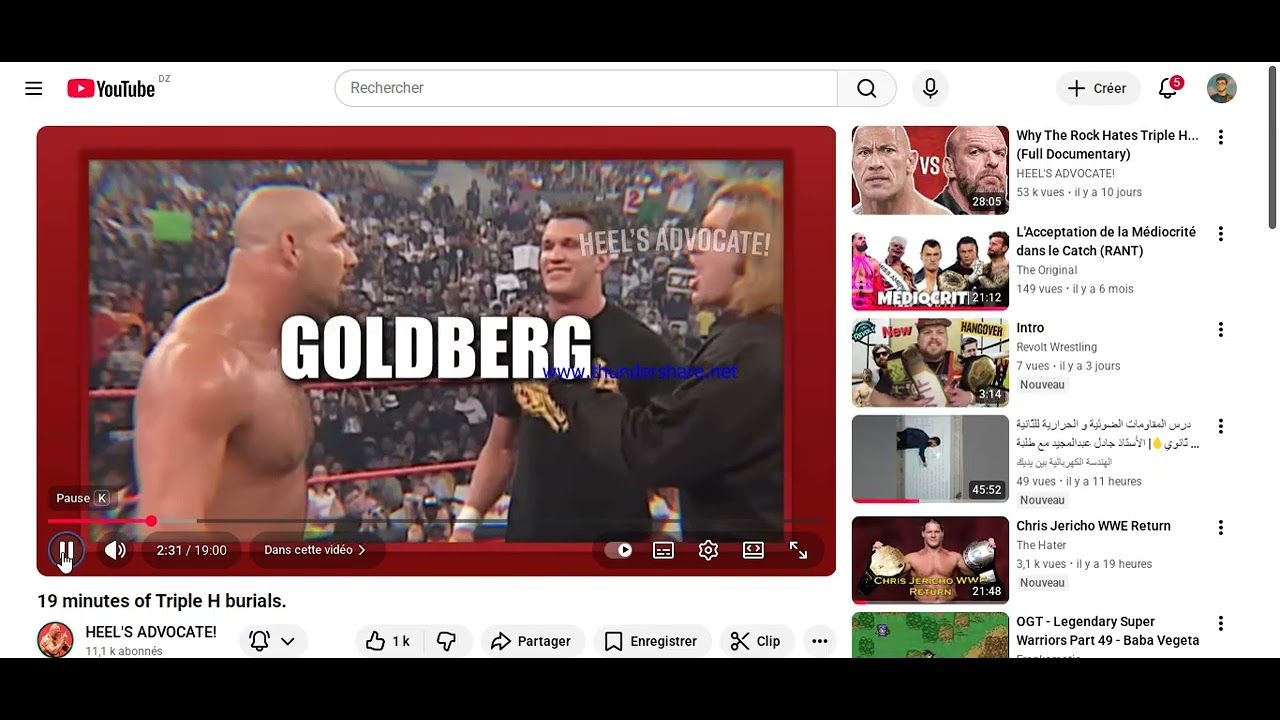Click the search magnifier button
Viewport: 1280px width, 720px height.
pyautogui.click(x=867, y=88)
